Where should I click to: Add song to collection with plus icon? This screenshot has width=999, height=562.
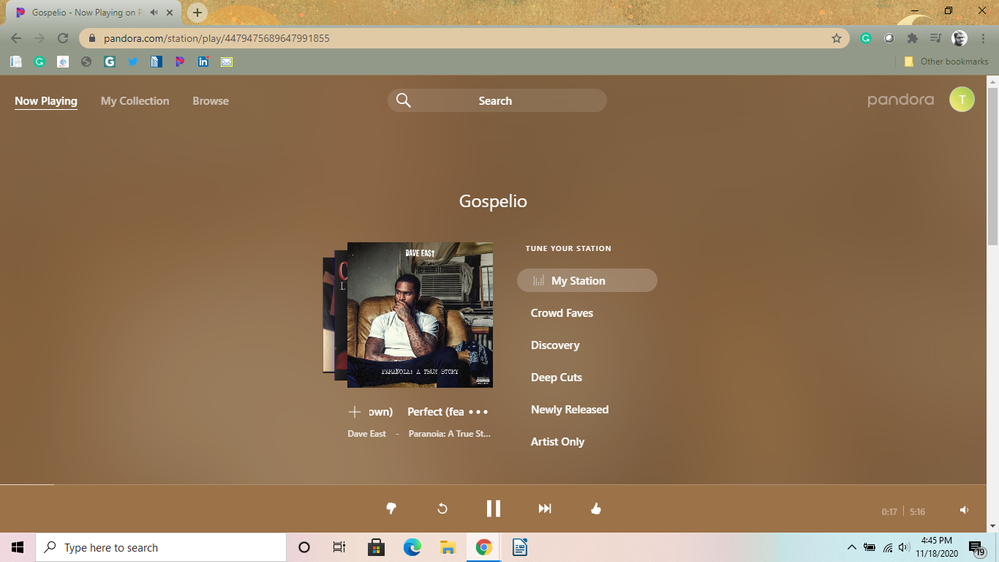(x=354, y=412)
